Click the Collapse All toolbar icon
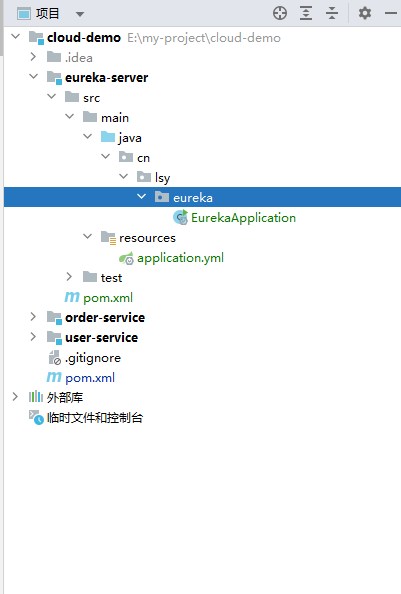401x594 pixels. pyautogui.click(x=332, y=13)
